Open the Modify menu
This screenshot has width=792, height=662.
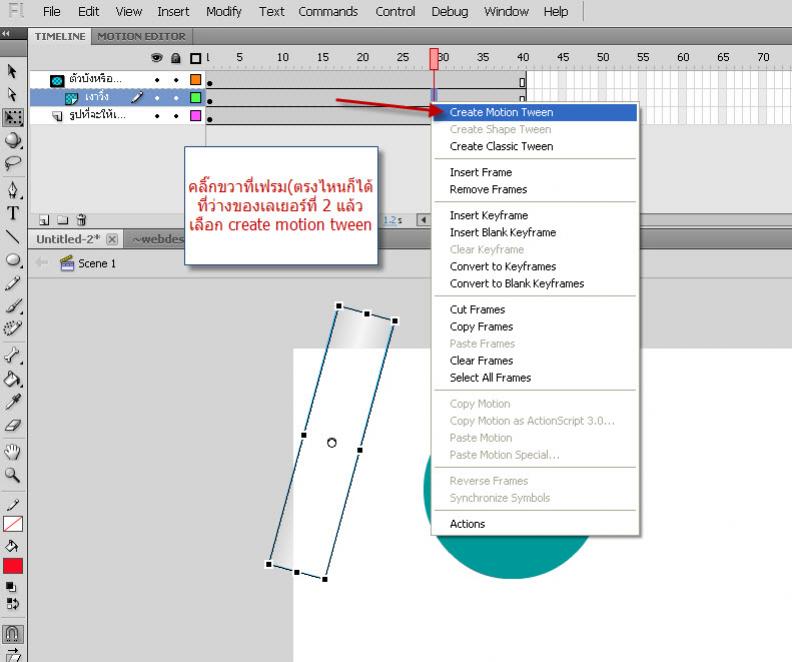pyautogui.click(x=224, y=11)
